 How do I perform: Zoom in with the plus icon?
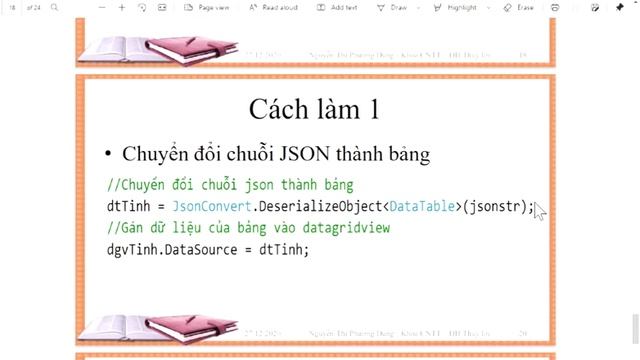tap(122, 7)
